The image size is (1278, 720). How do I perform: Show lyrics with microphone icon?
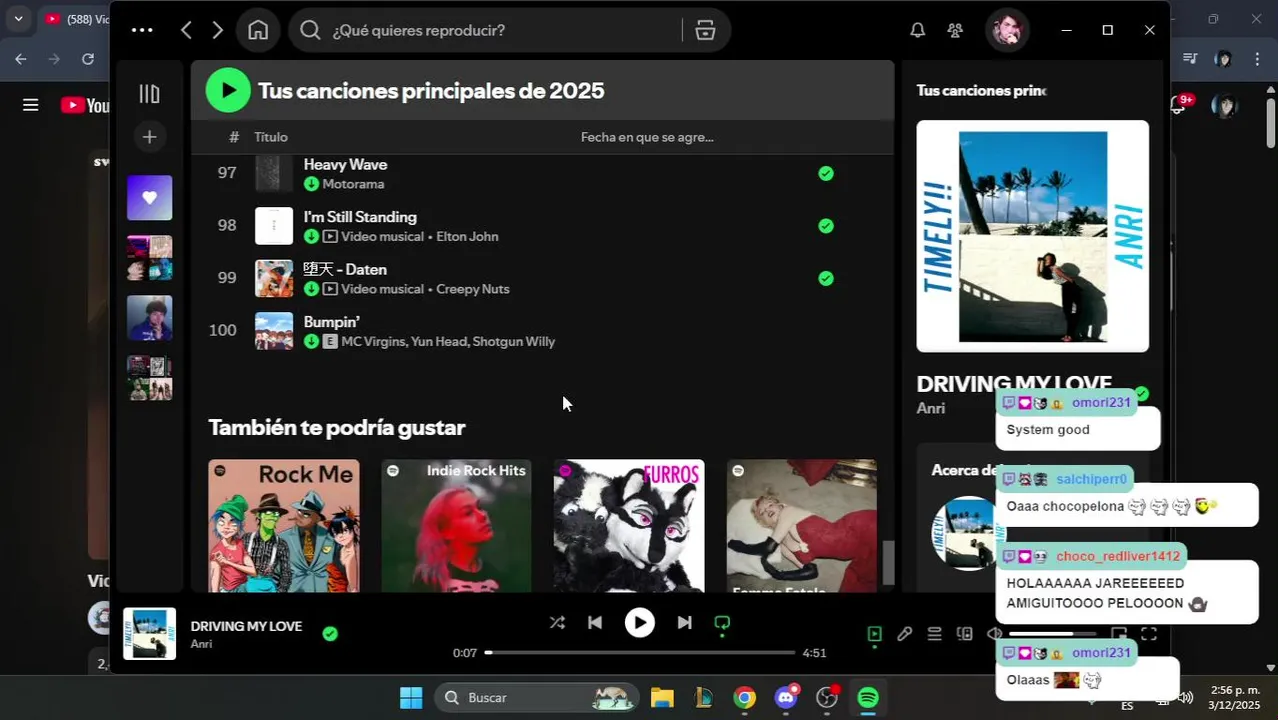point(904,634)
